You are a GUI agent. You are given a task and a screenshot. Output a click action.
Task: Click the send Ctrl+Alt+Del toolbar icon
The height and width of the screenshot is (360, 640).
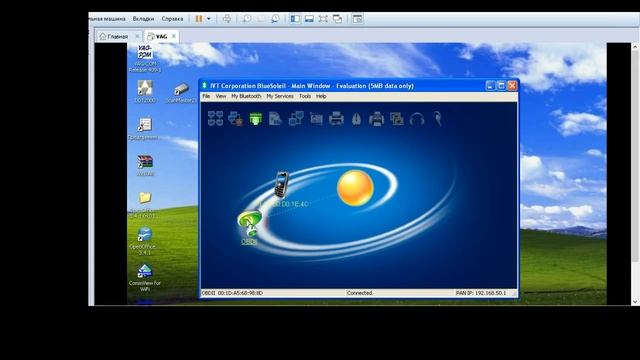coord(227,19)
